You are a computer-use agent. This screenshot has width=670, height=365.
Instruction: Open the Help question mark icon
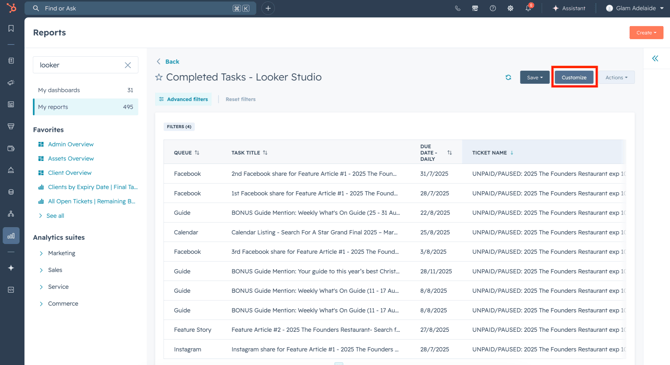tap(493, 8)
